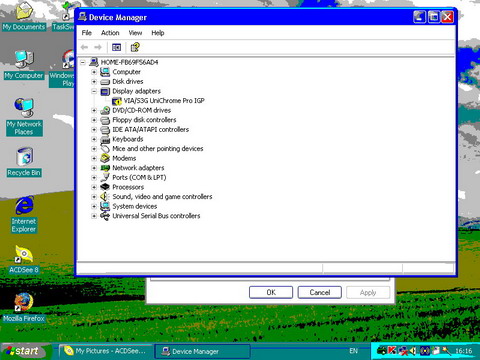Click the Kaspersky red K tray icon
Screen dimensions: 480x360
tap(392, 351)
